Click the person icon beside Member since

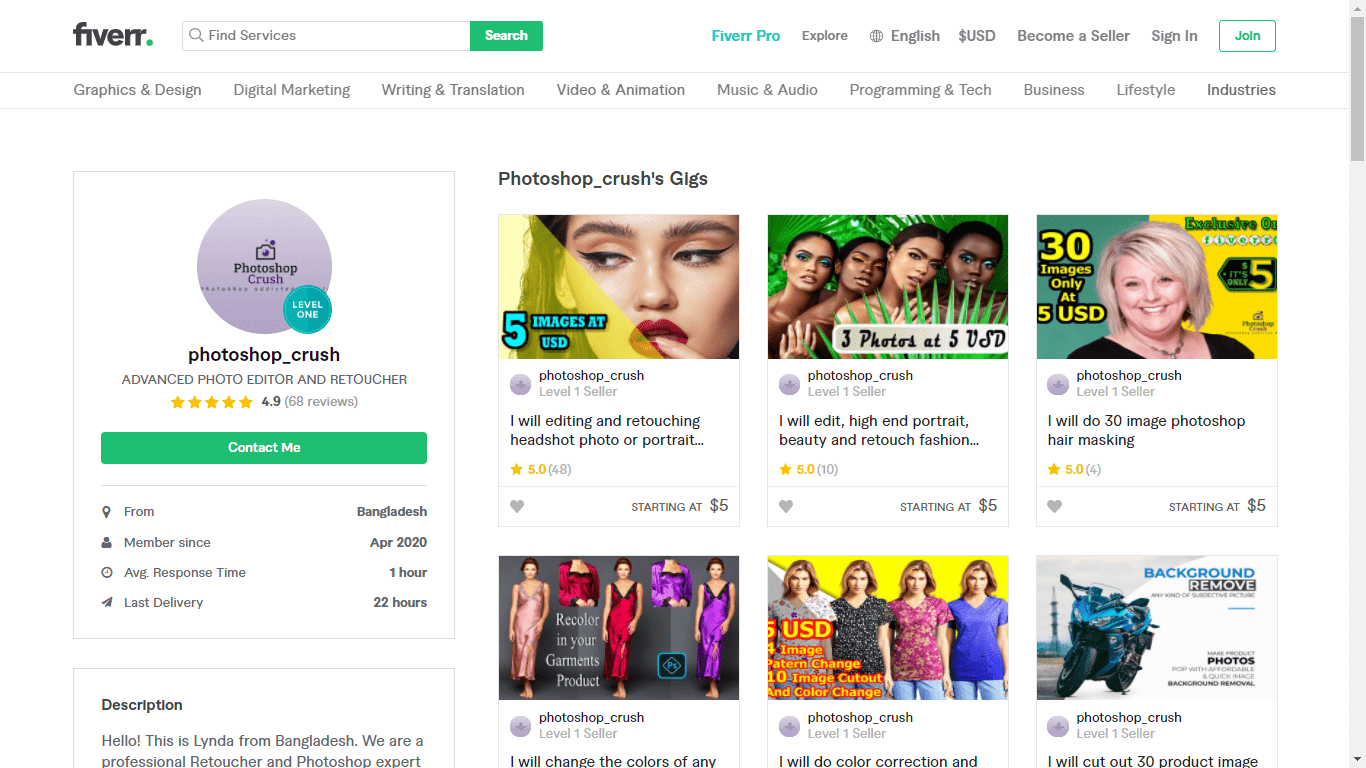(x=107, y=543)
